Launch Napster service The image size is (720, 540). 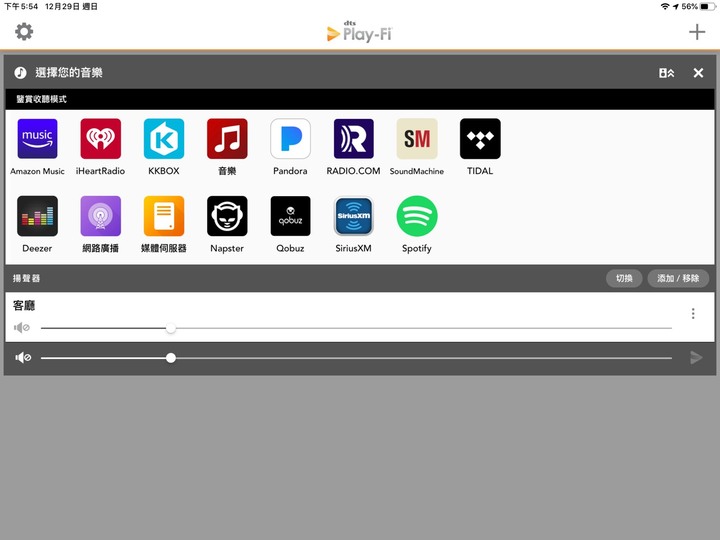[227, 216]
